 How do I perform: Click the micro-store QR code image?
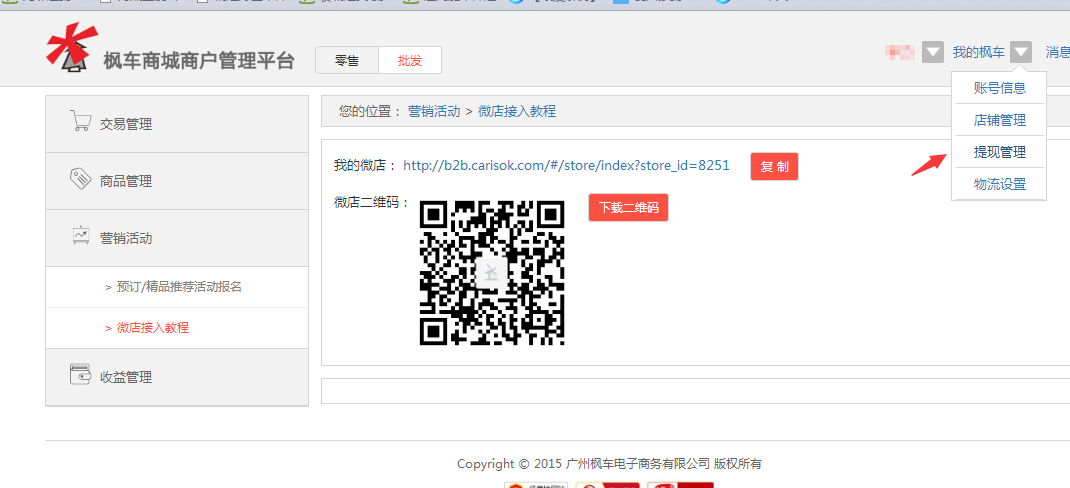(492, 273)
